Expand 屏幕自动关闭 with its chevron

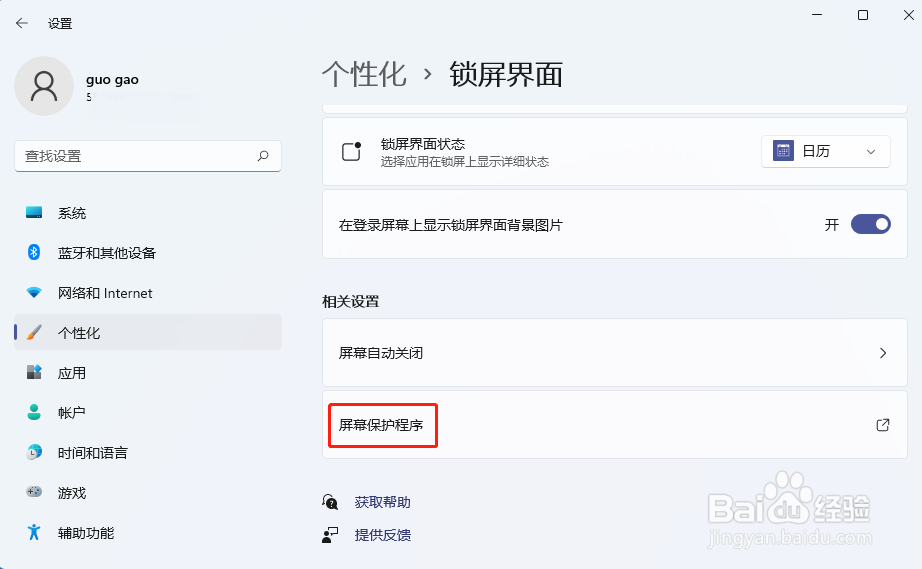coord(883,353)
